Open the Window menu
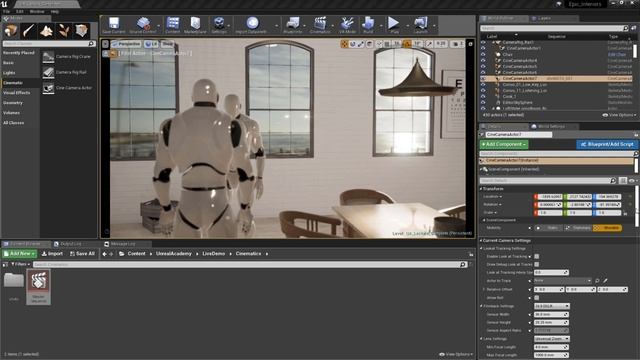Viewport: 640px width, 360px height. (x=37, y=11)
